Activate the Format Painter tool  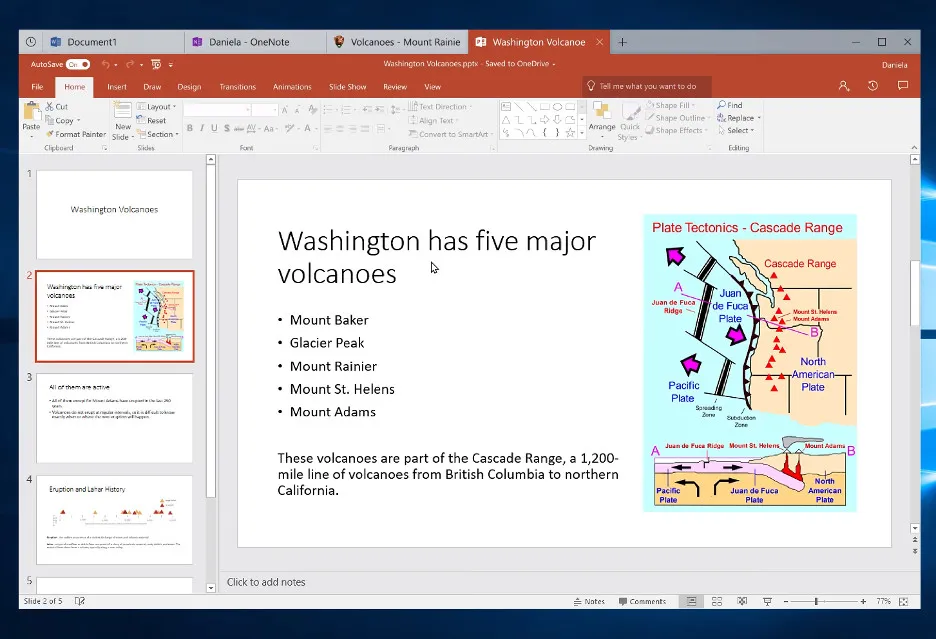[x=76, y=134]
